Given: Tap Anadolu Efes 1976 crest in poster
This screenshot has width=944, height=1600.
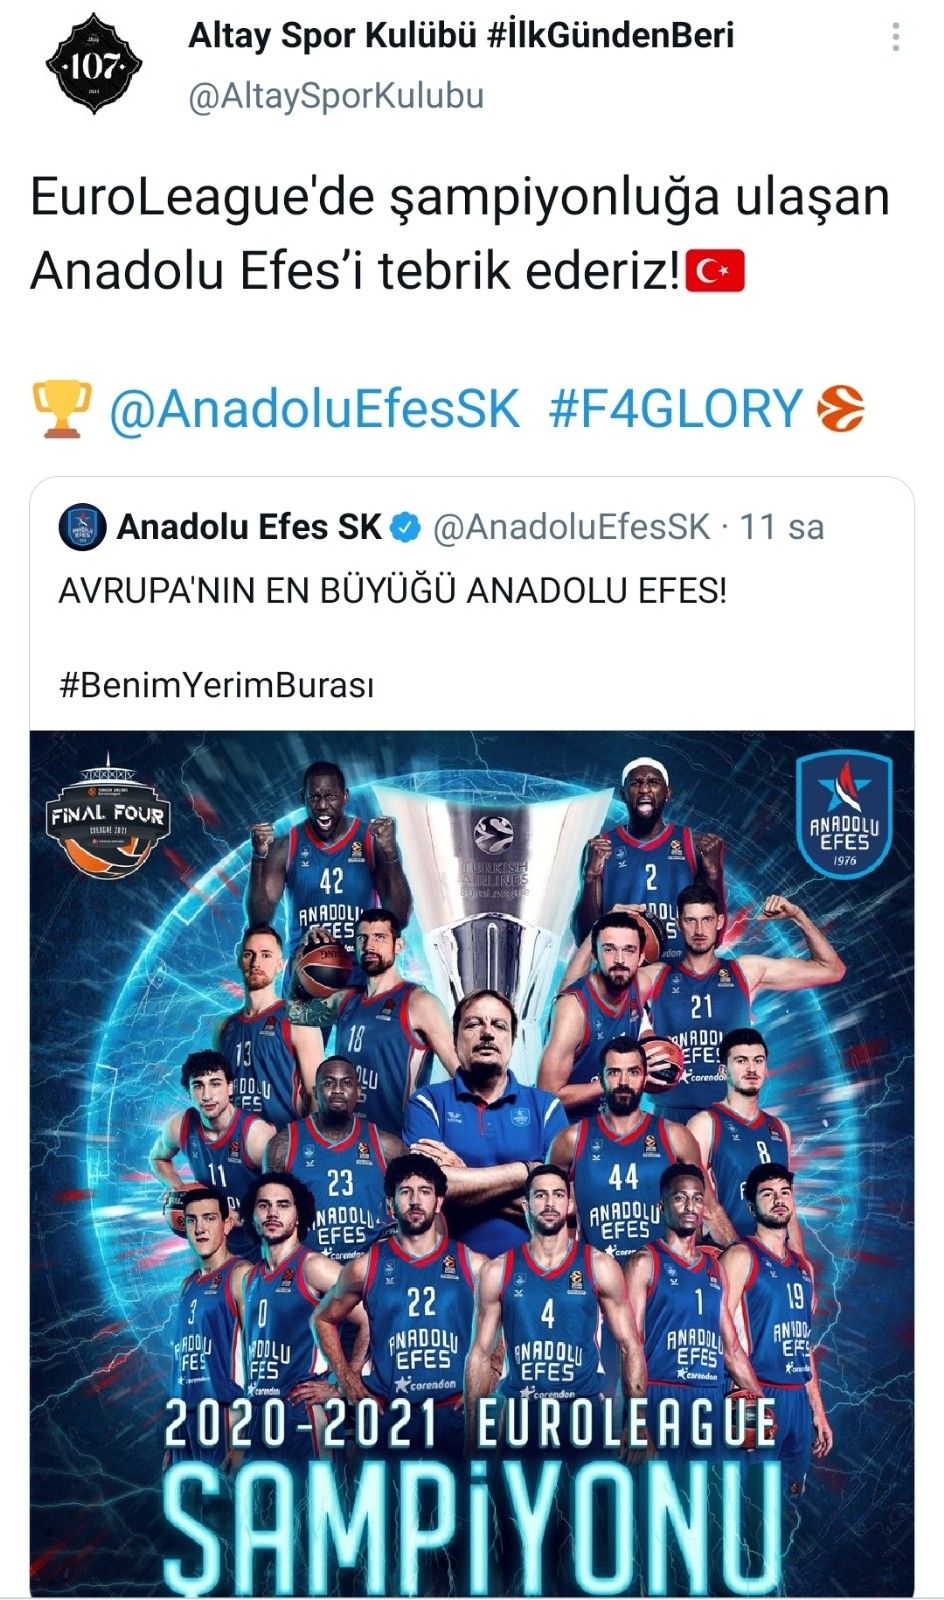Looking at the screenshot, I should [845, 813].
